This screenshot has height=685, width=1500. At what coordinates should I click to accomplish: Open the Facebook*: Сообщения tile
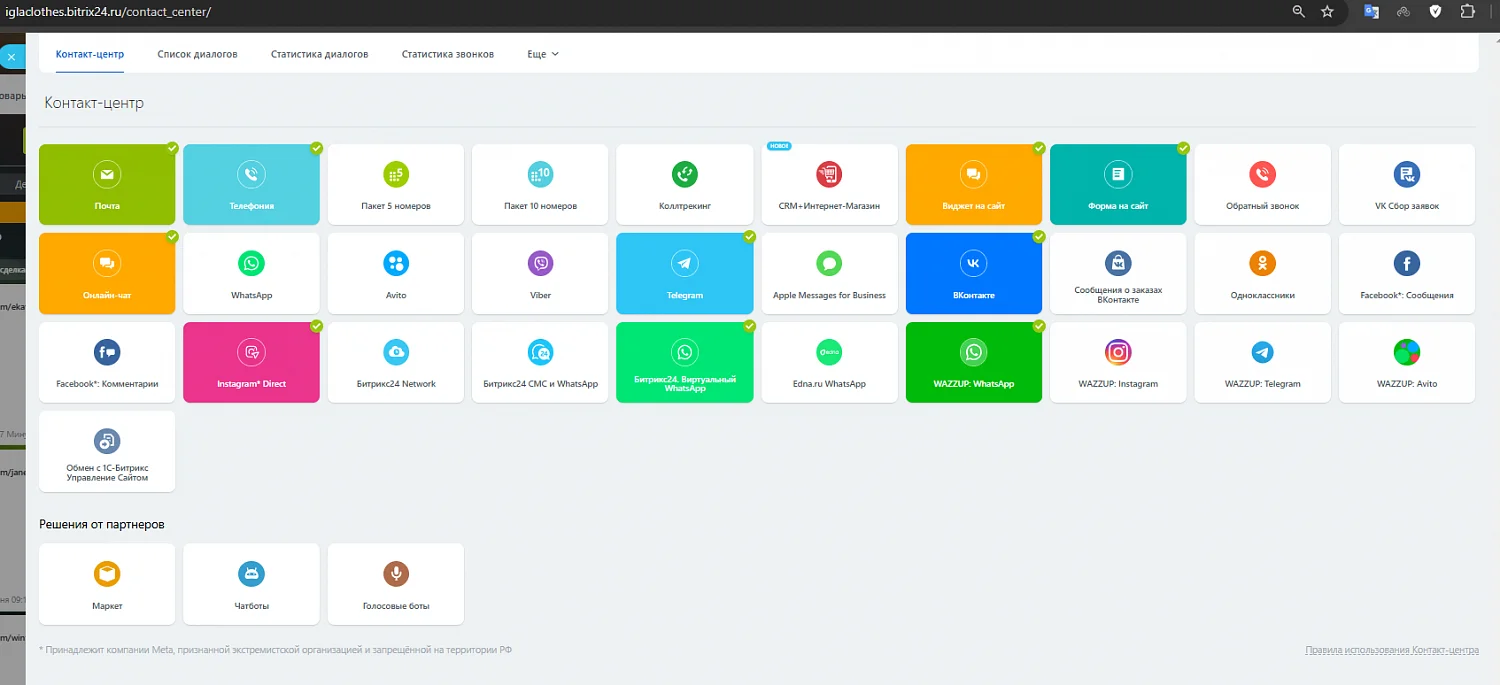[1407, 274]
